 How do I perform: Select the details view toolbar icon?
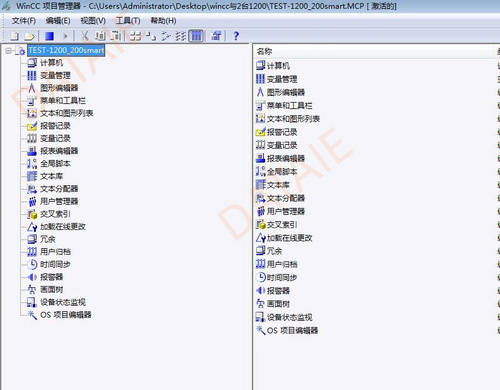196,36
